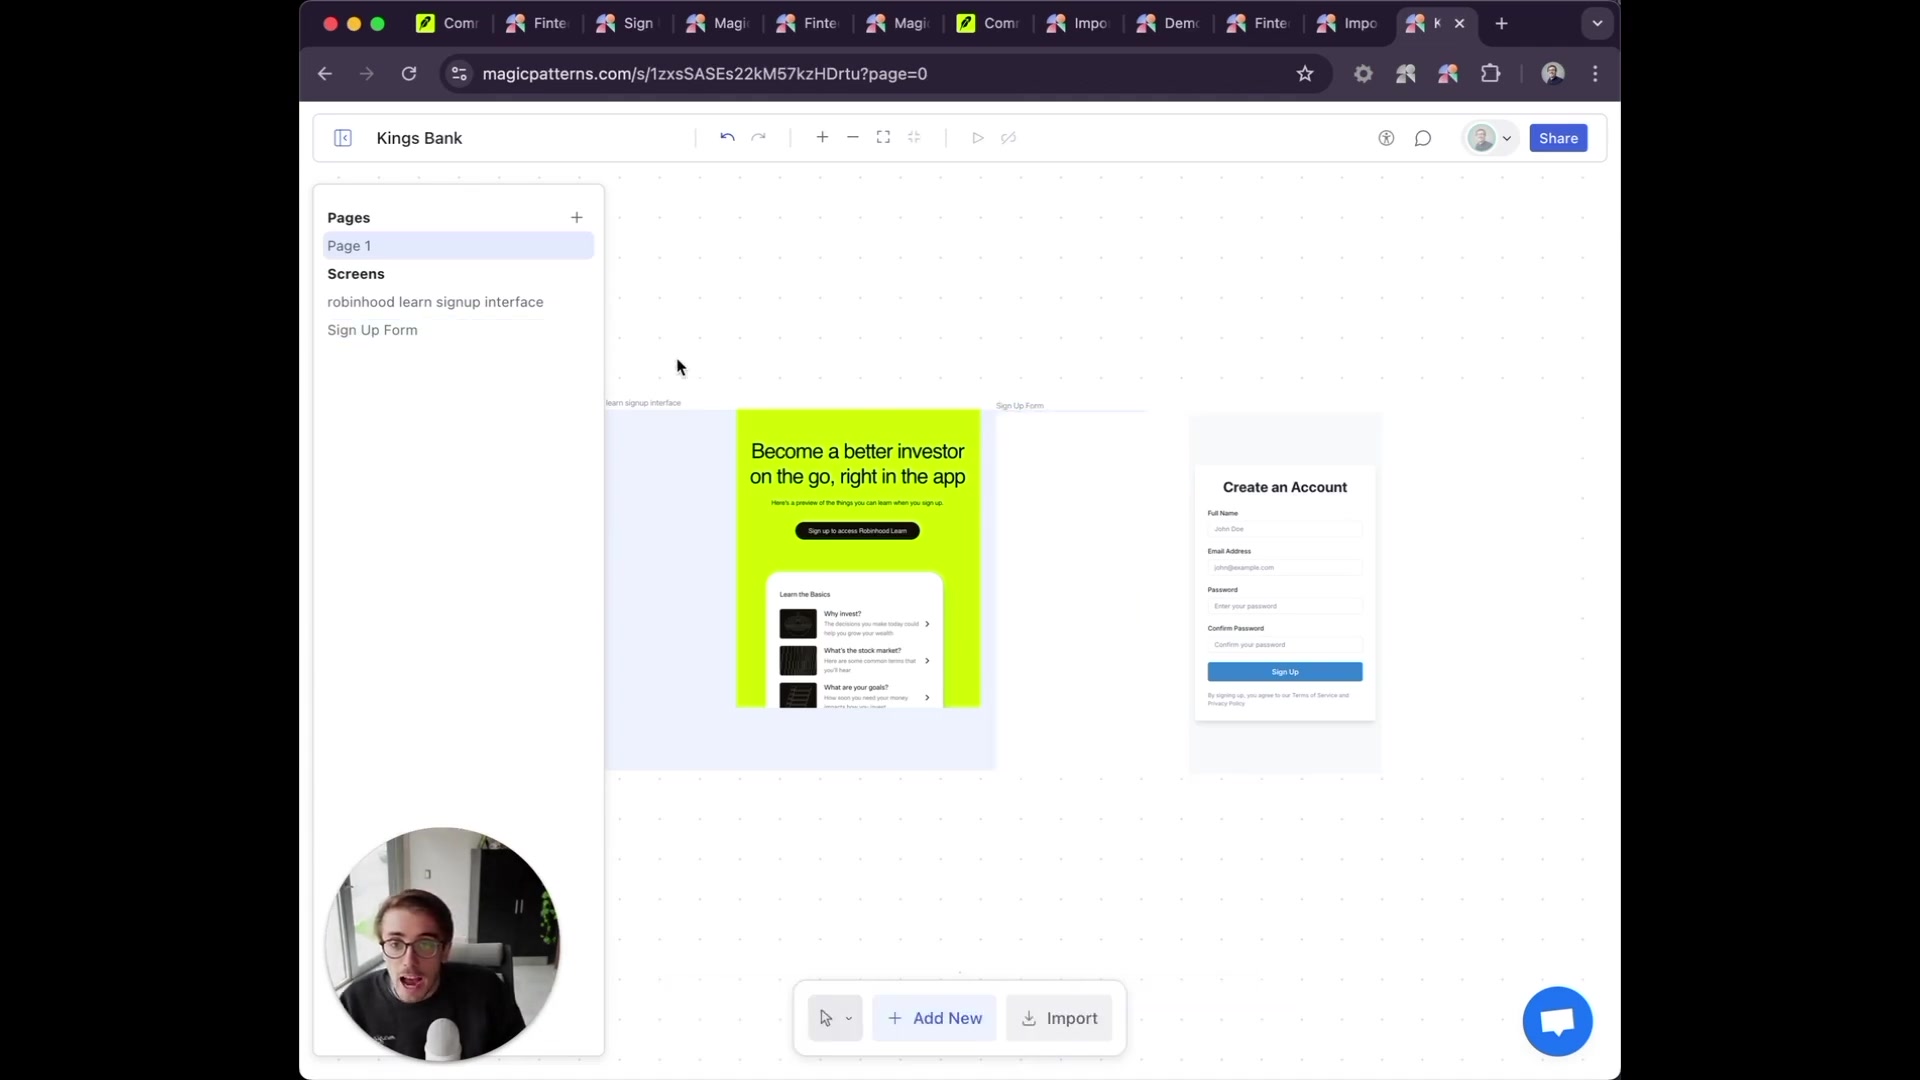Open the Why invest? lesson row

855,623
